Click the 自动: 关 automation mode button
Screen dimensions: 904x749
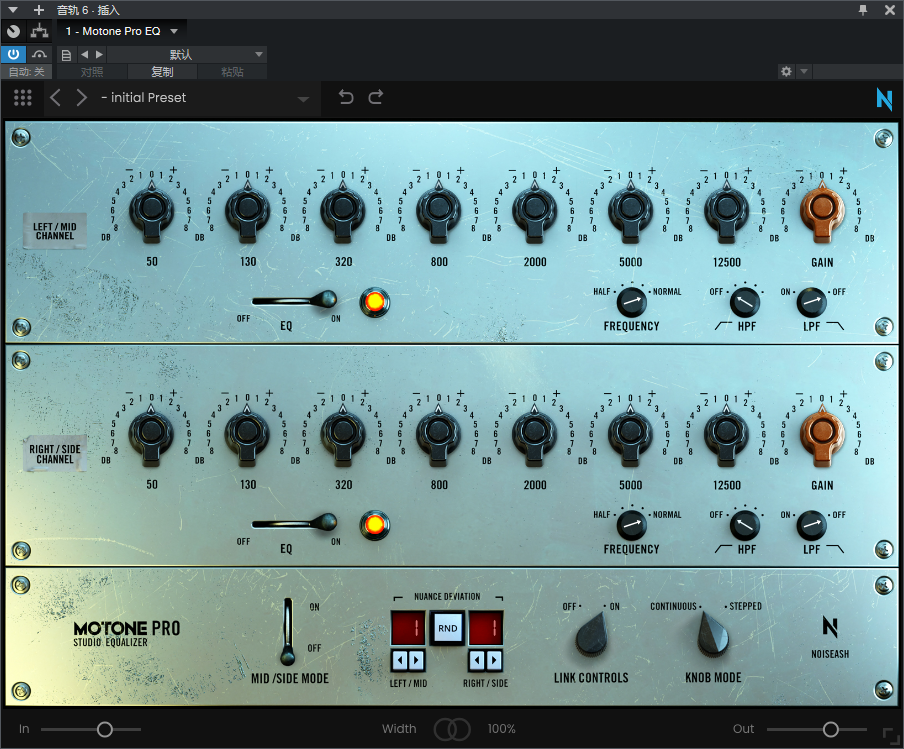(27, 71)
